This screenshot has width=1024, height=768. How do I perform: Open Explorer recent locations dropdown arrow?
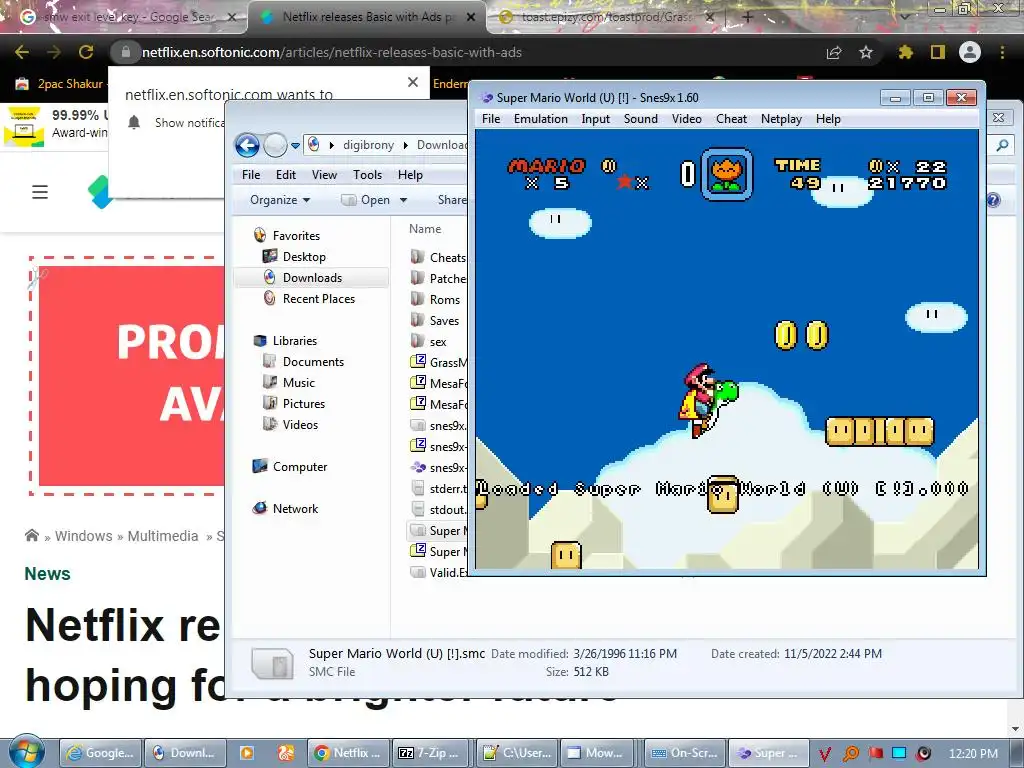[295, 146]
